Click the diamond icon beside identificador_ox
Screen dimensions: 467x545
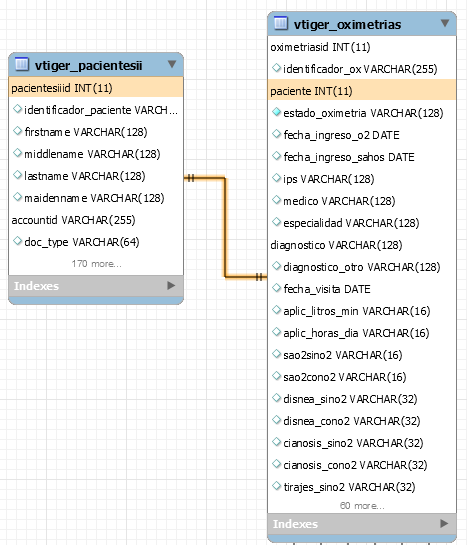coord(276,68)
